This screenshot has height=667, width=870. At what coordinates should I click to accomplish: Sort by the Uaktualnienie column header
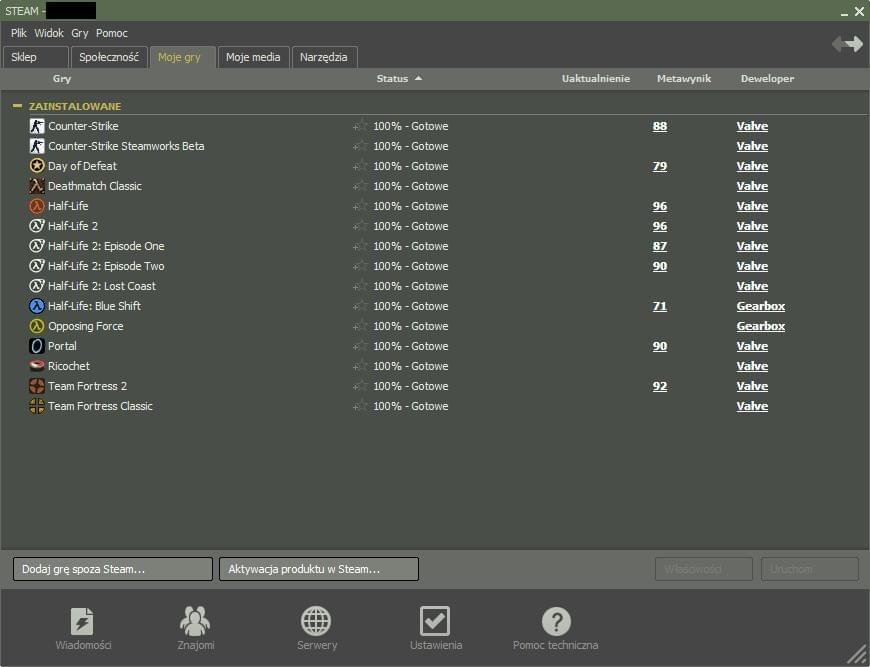click(595, 79)
